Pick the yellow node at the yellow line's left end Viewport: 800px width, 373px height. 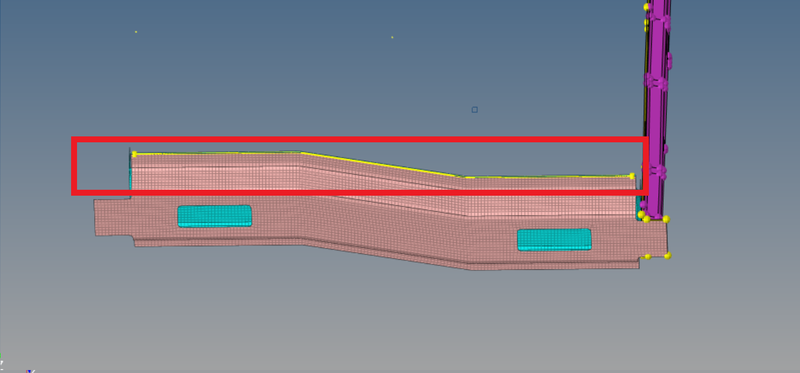tap(134, 154)
